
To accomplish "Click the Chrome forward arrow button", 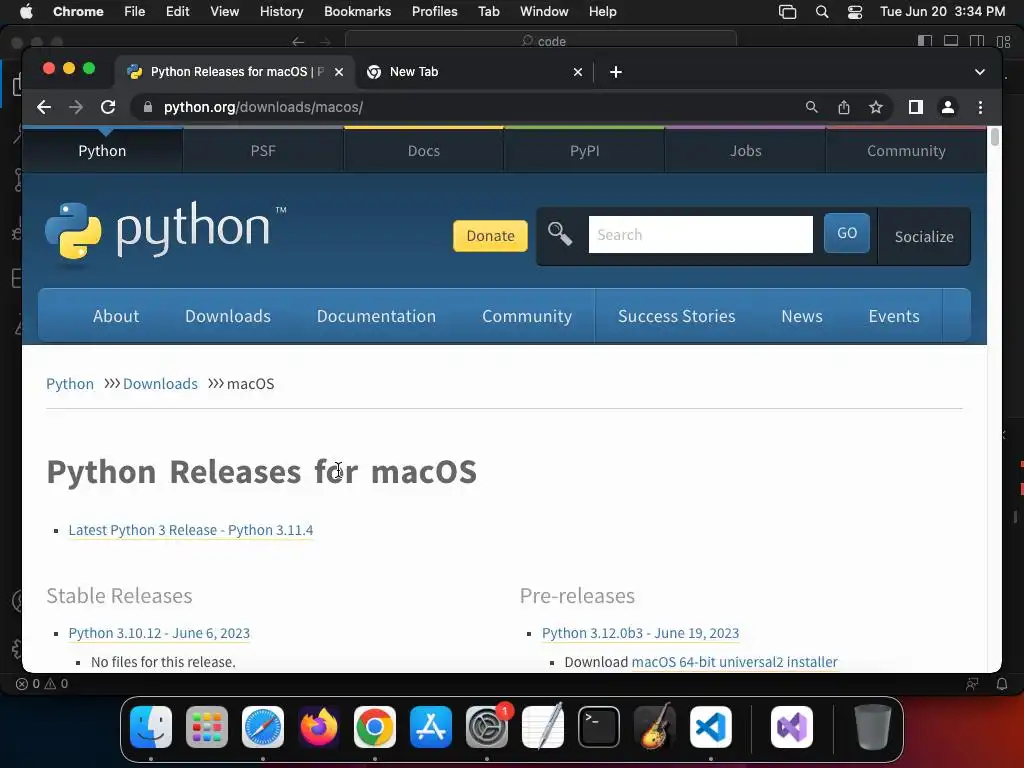I will (76, 107).
